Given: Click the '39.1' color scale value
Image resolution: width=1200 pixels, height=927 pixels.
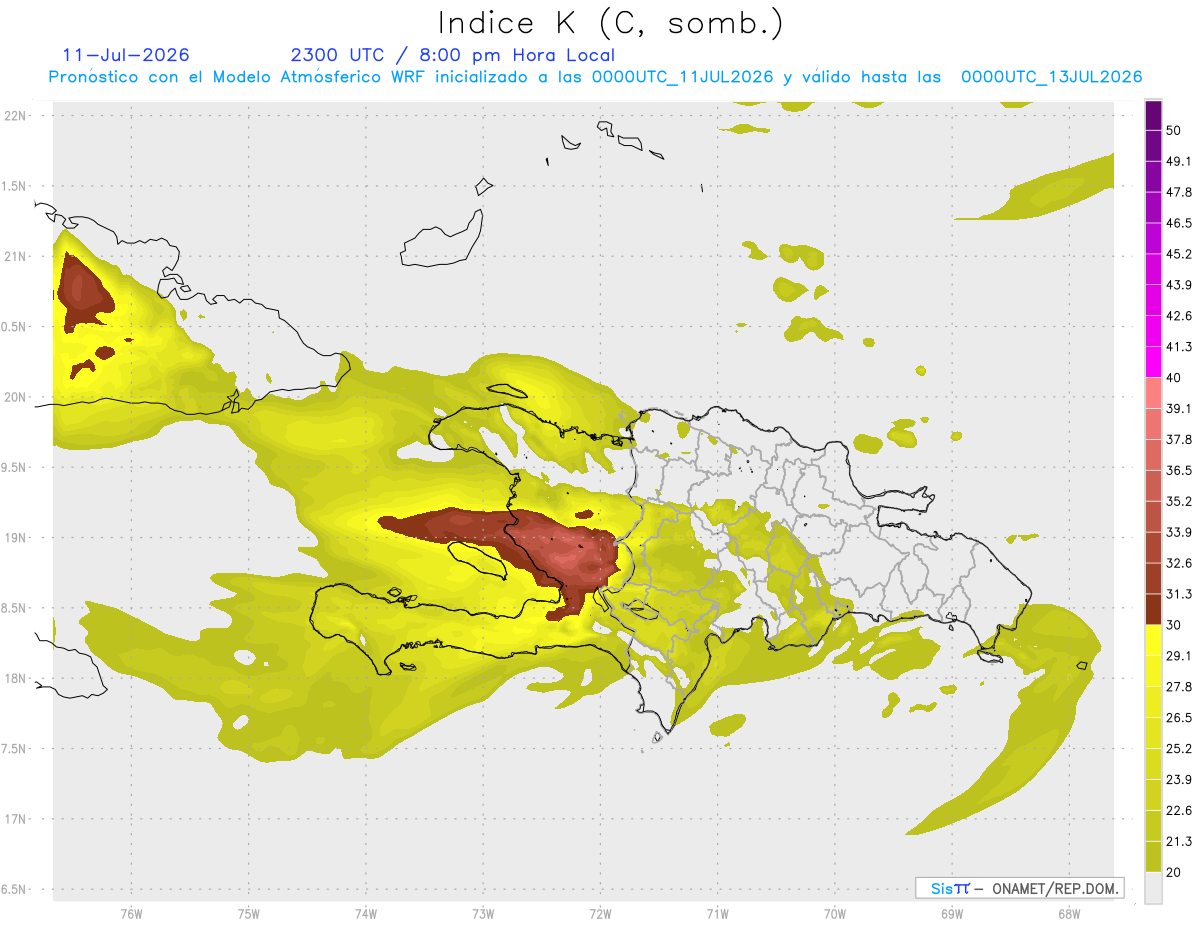Looking at the screenshot, I should click(1179, 408).
